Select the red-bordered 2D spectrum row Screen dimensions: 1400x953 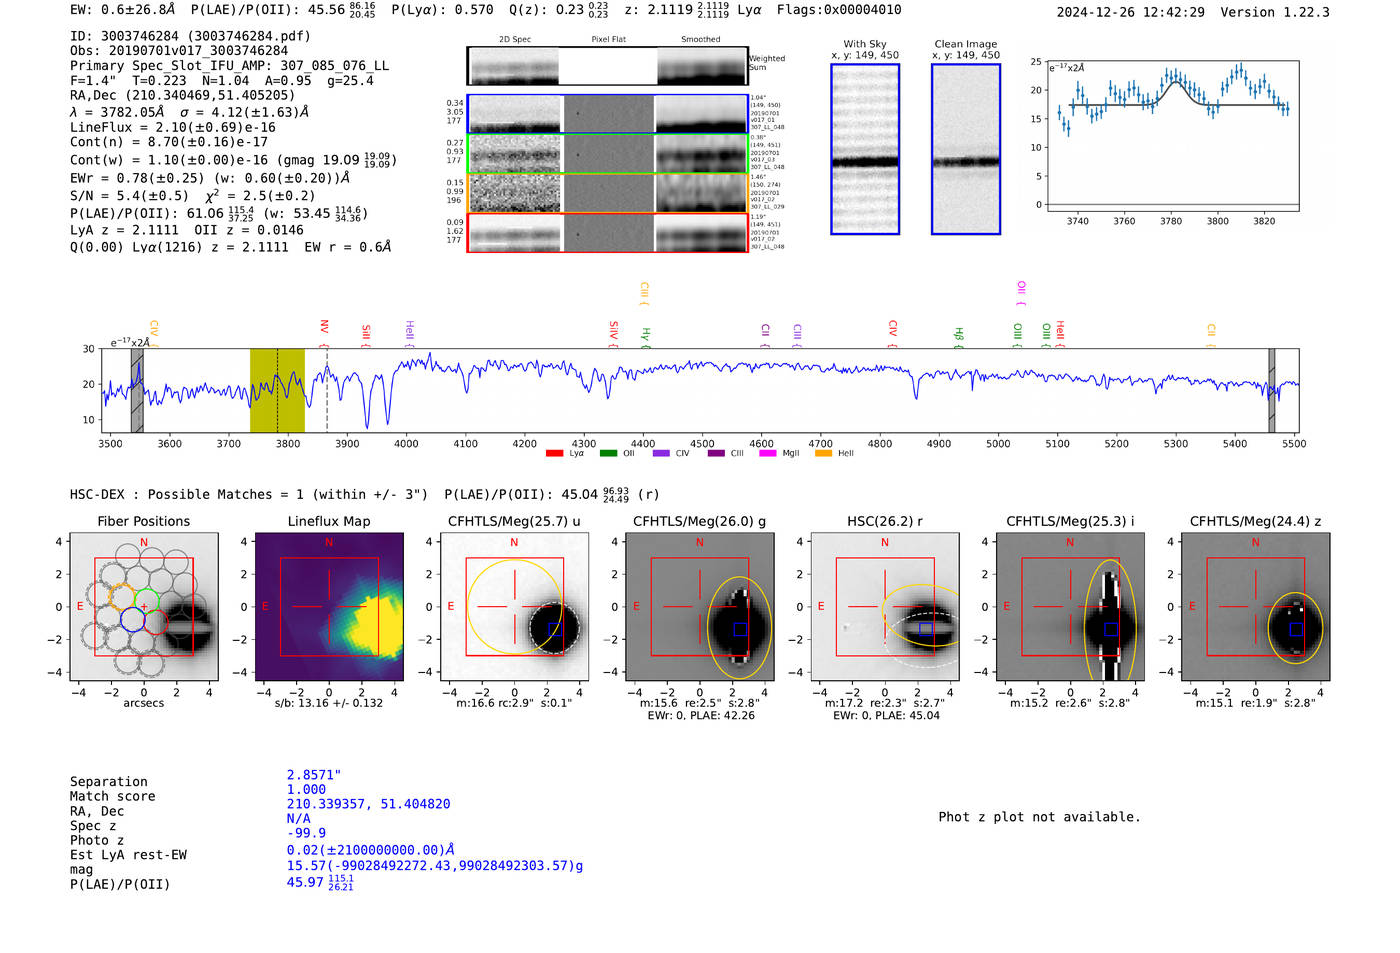pos(607,233)
